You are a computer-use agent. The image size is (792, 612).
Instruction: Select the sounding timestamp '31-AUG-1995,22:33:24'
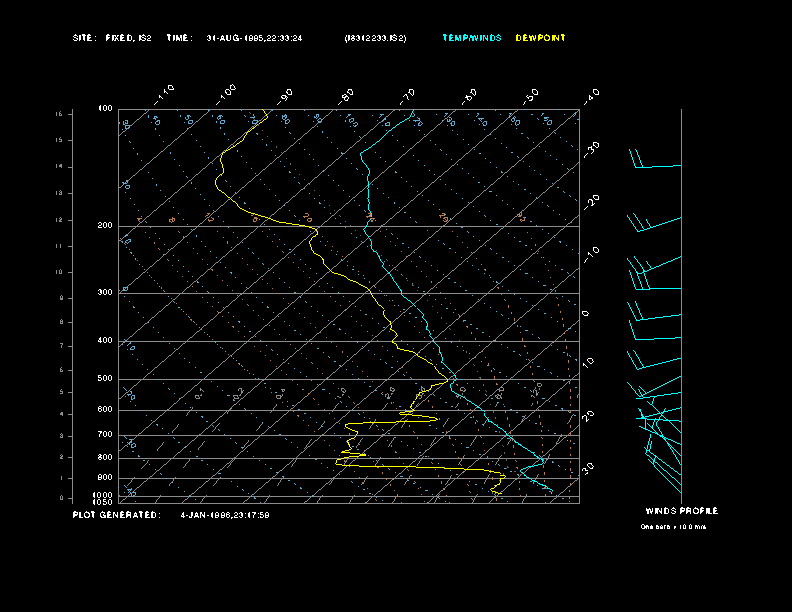[x=254, y=38]
